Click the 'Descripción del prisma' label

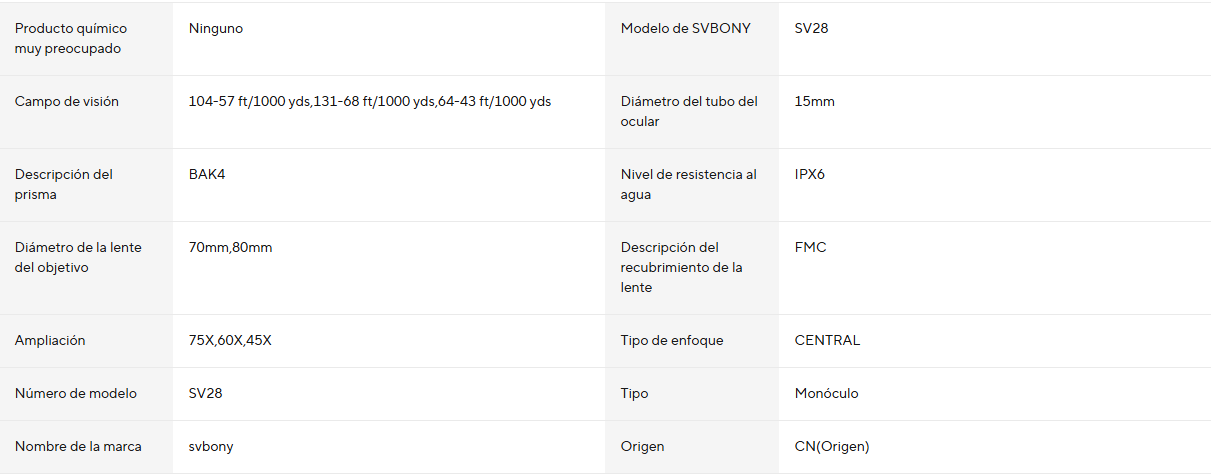pos(64,185)
